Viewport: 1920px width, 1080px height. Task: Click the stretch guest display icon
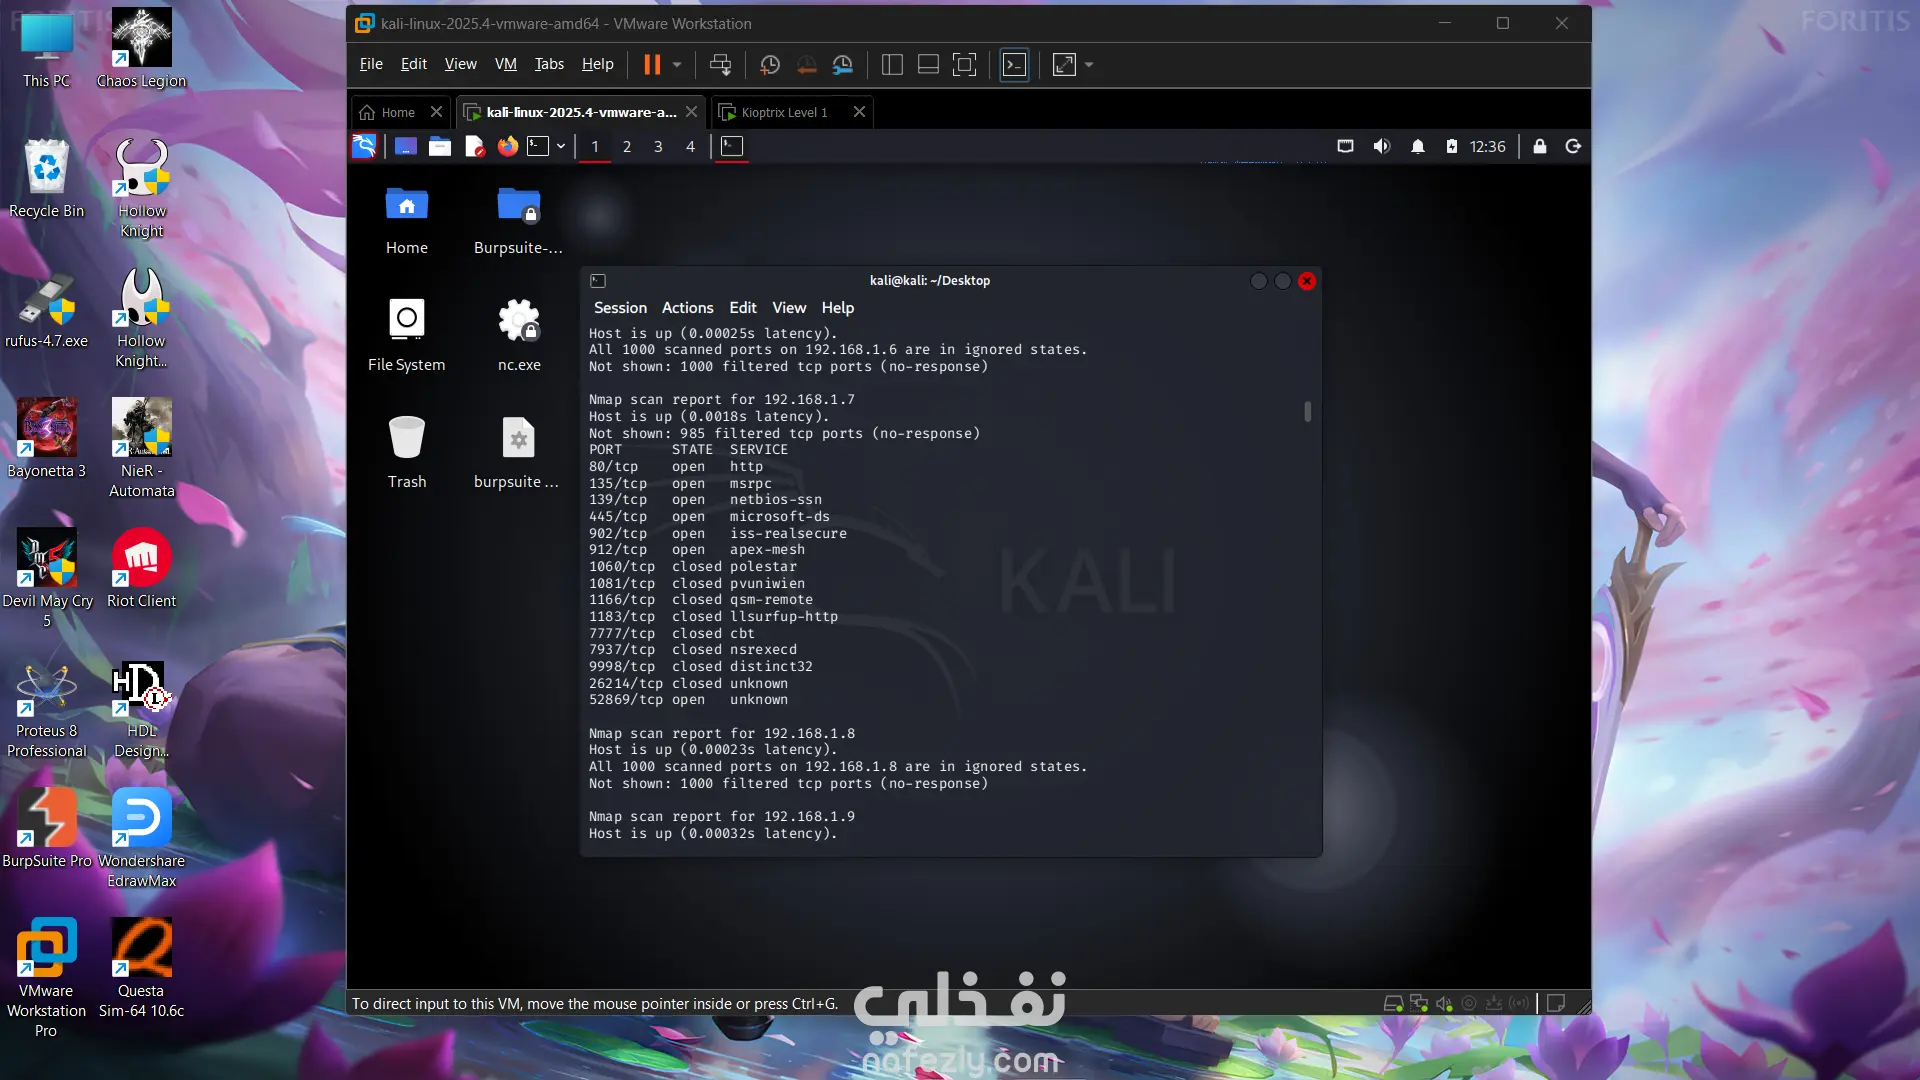[x=1064, y=65]
